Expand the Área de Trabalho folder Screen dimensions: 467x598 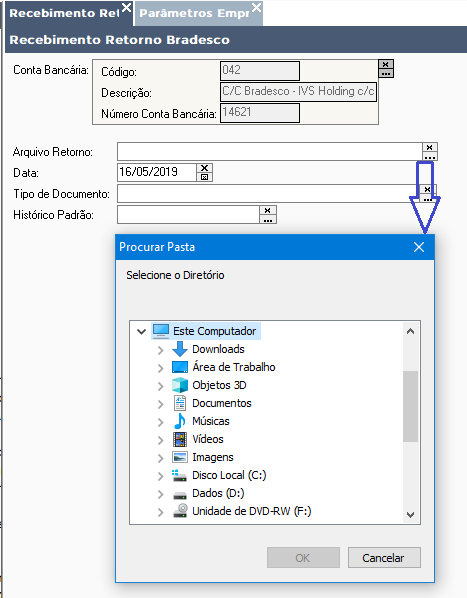[x=160, y=368]
